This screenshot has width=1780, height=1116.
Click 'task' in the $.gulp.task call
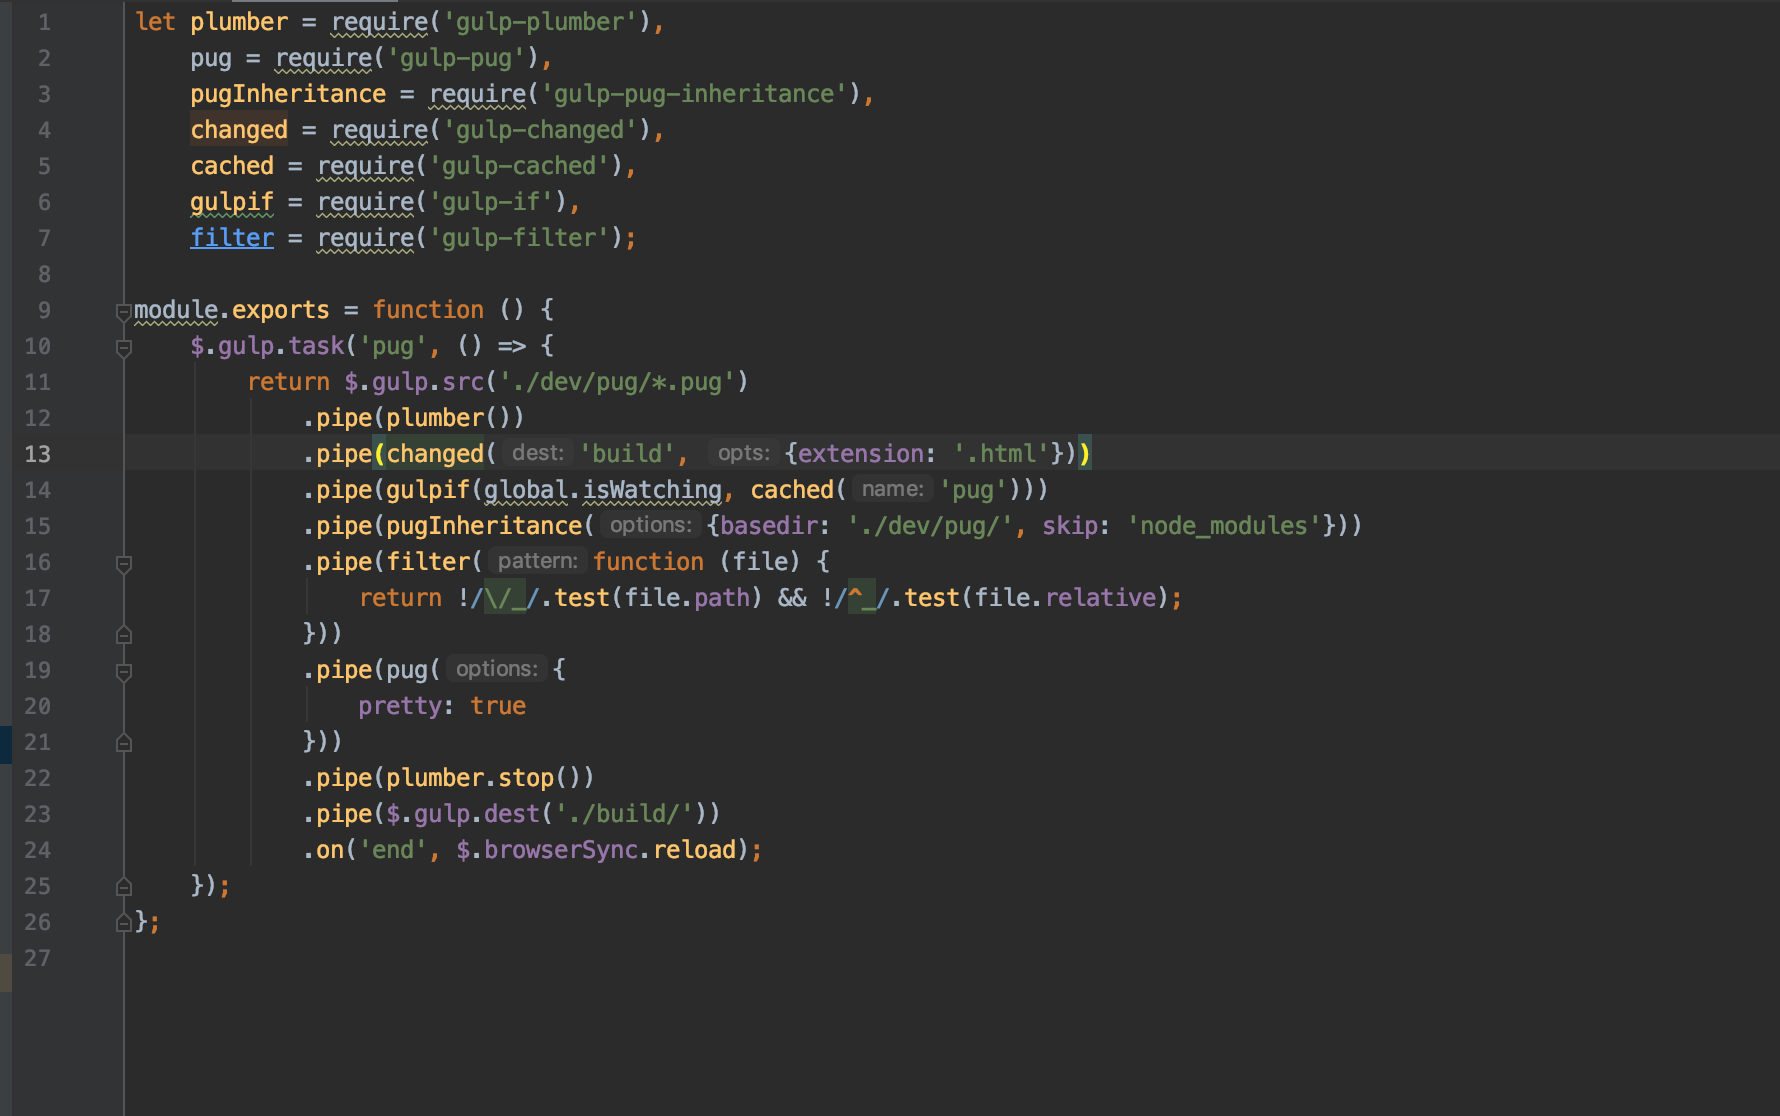316,346
